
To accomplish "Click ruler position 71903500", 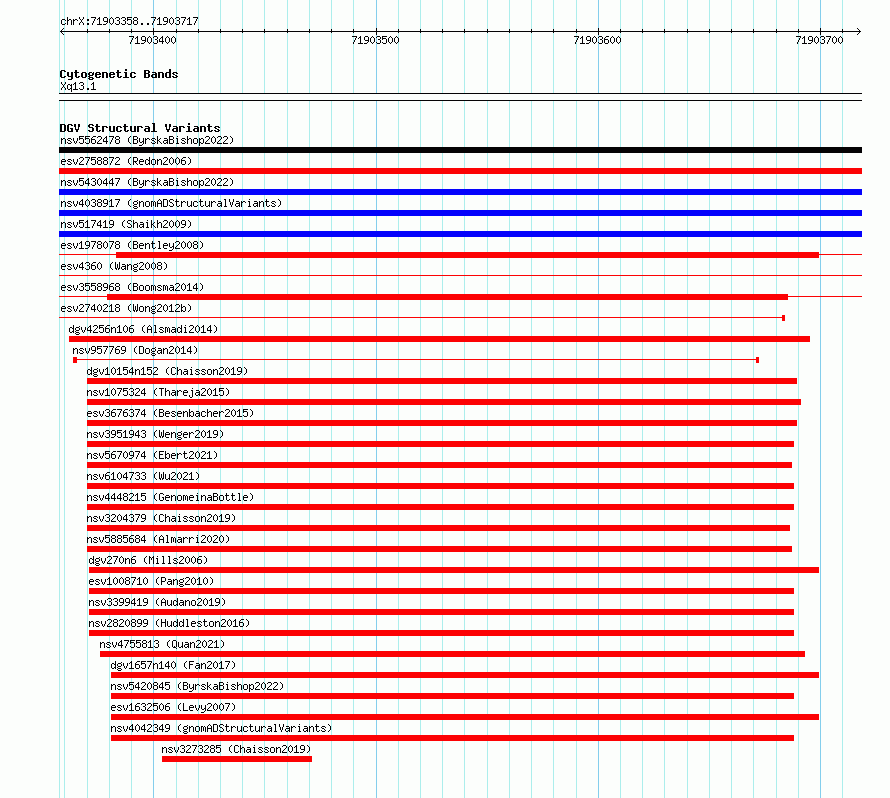I will click(x=375, y=40).
